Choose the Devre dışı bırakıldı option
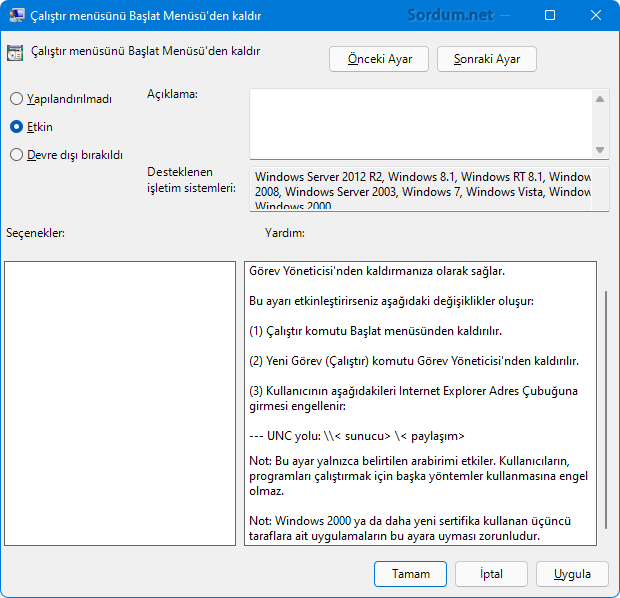This screenshot has height=598, width=620. (66, 155)
